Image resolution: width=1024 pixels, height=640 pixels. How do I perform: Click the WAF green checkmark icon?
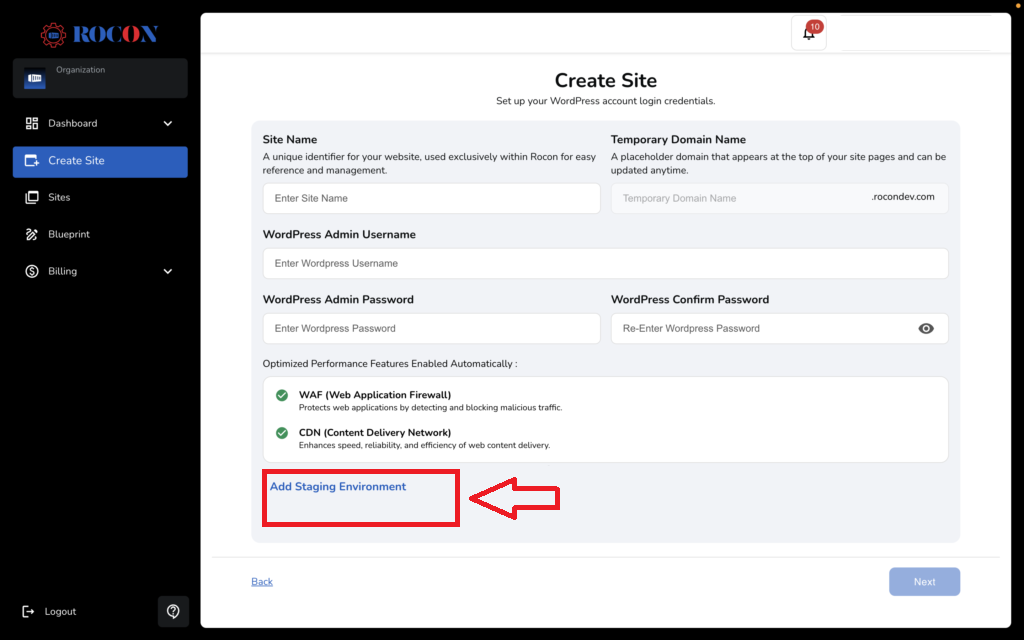pos(281,395)
